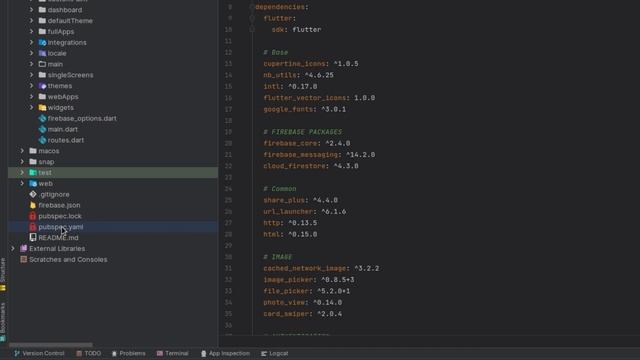
Task: Select Scratches and Consoles entry
Action: (68, 259)
